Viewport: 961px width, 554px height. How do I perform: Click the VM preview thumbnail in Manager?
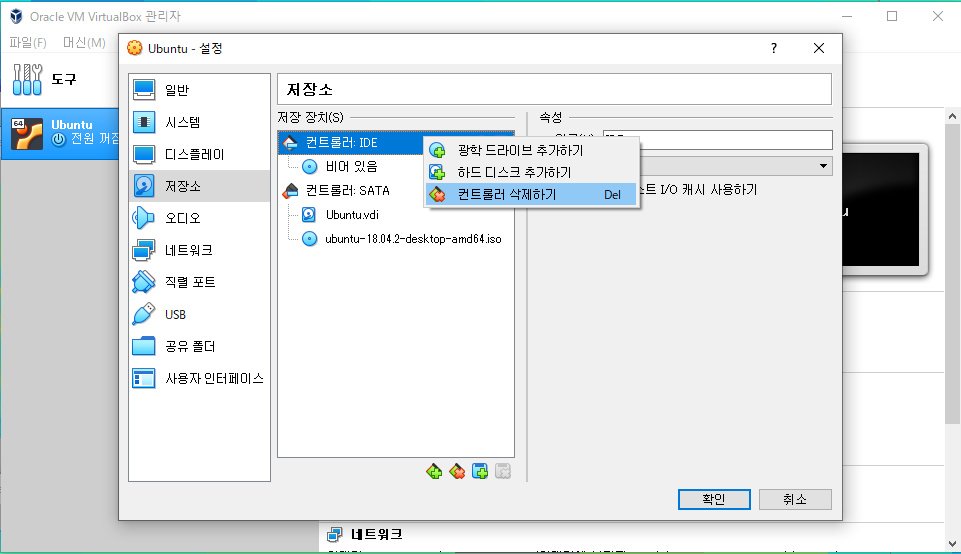tap(881, 209)
